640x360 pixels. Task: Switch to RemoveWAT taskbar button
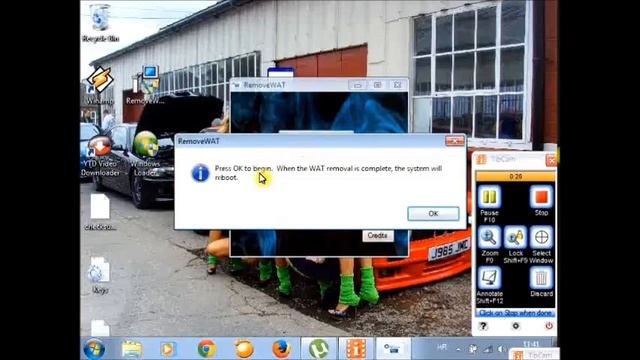click(x=393, y=349)
